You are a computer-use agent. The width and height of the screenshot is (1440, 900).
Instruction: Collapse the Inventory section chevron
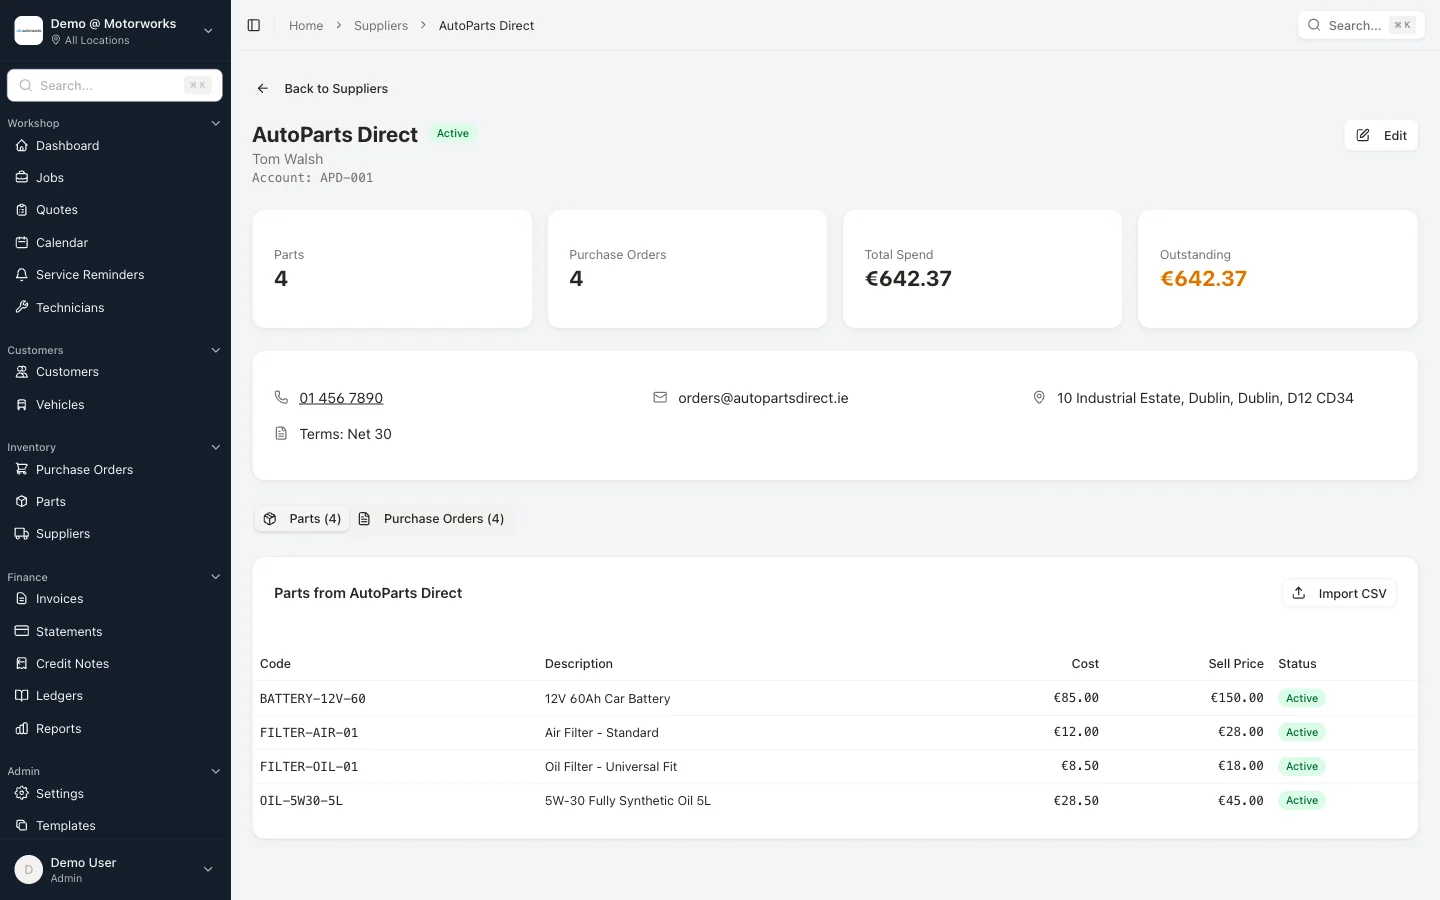pyautogui.click(x=215, y=447)
